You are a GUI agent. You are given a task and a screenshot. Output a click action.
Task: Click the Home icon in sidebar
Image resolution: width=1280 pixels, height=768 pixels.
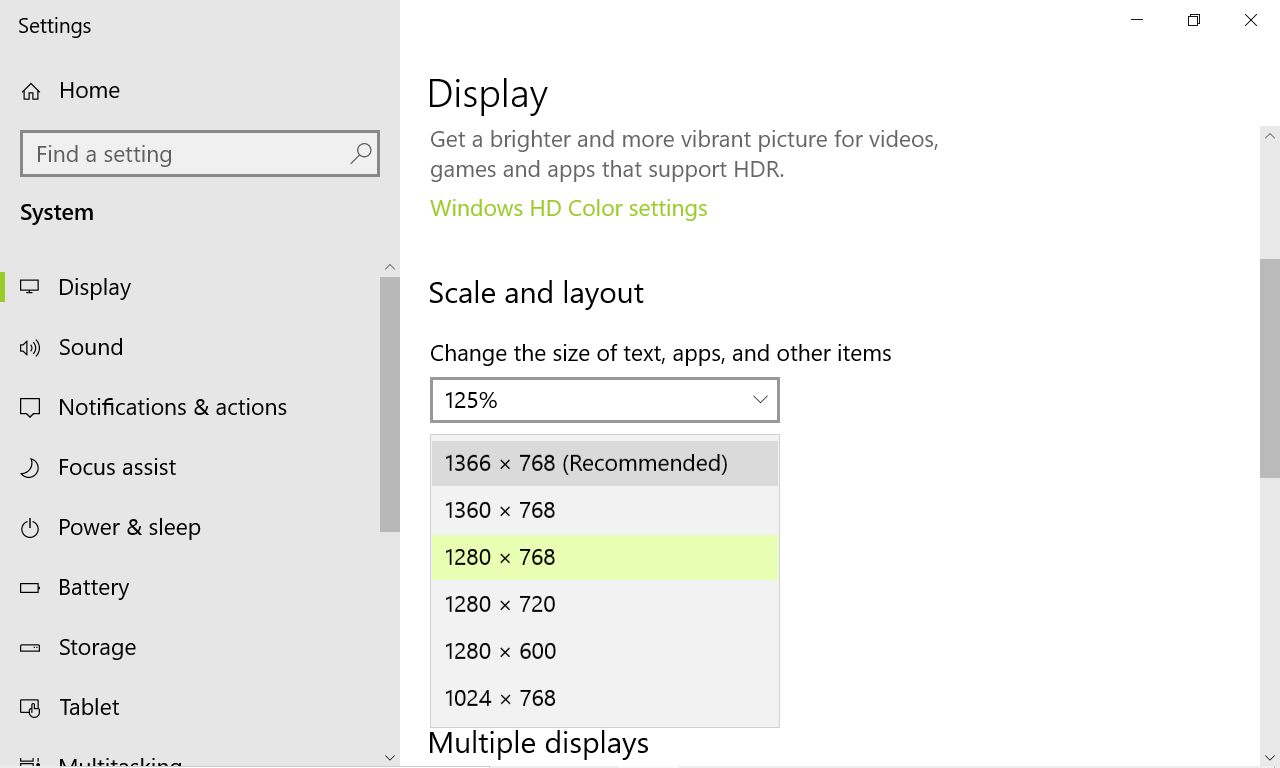(x=31, y=92)
